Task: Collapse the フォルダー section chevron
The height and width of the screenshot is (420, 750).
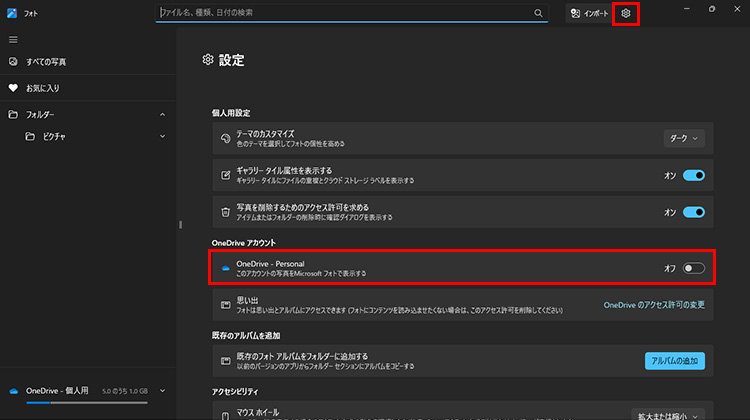Action: tap(162, 114)
